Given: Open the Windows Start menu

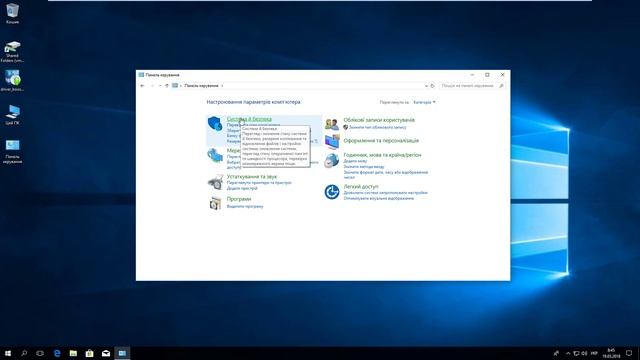Looking at the screenshot, I should pos(8,353).
